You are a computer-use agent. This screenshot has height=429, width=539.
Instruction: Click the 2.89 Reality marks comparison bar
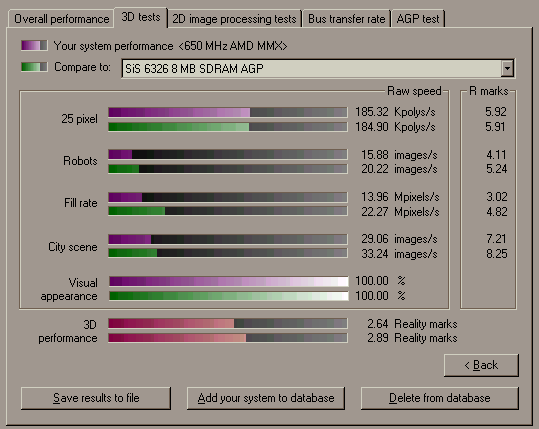point(228,338)
